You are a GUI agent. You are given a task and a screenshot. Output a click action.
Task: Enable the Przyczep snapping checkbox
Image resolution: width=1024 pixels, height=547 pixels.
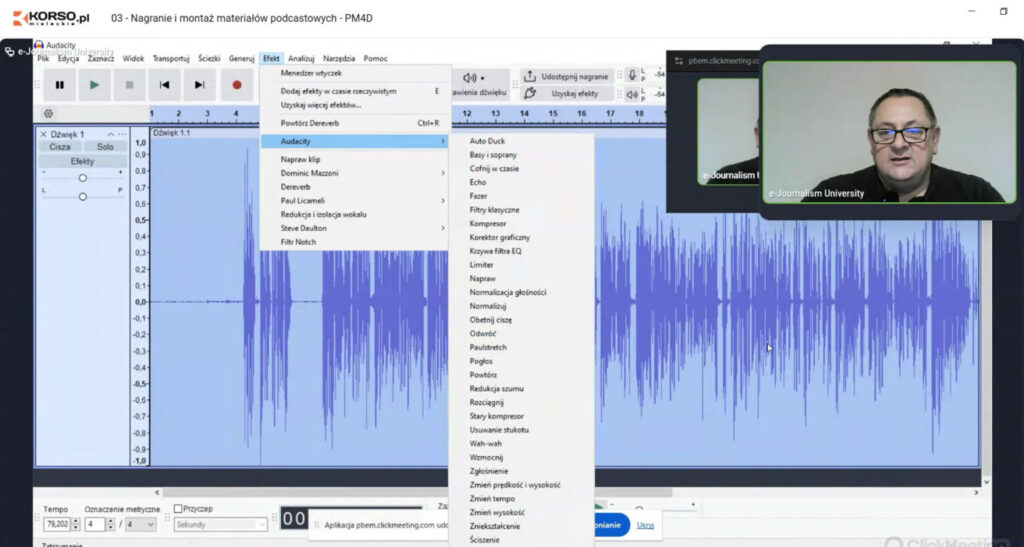pos(179,508)
